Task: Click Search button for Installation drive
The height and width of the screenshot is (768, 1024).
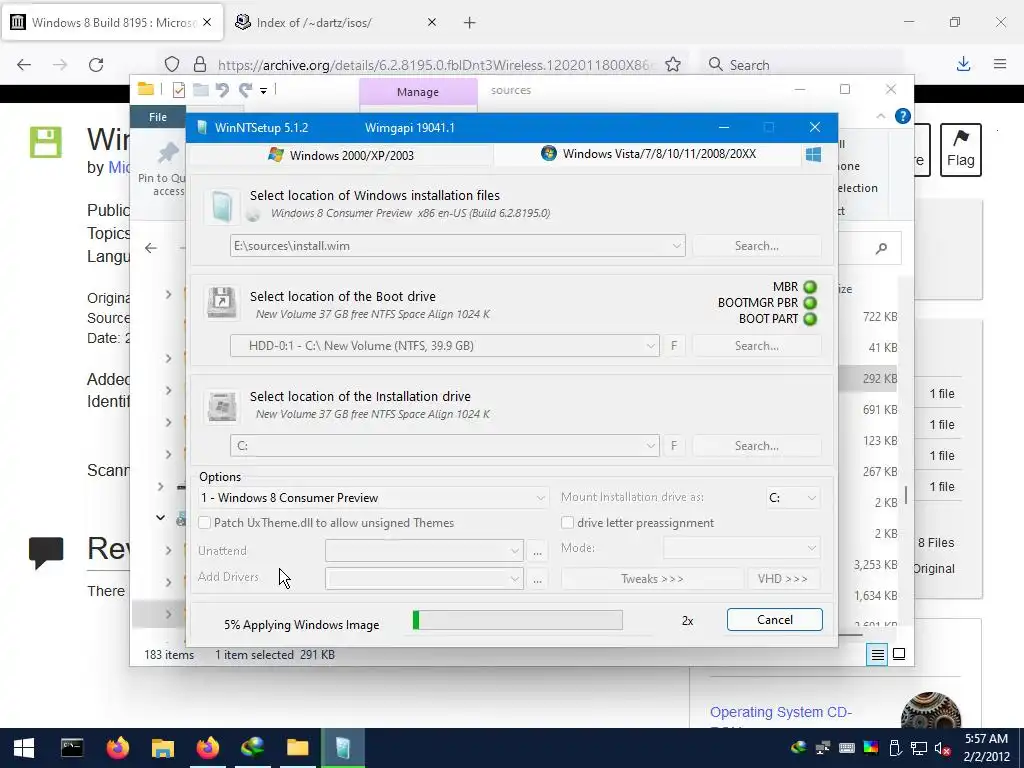Action: click(x=756, y=446)
